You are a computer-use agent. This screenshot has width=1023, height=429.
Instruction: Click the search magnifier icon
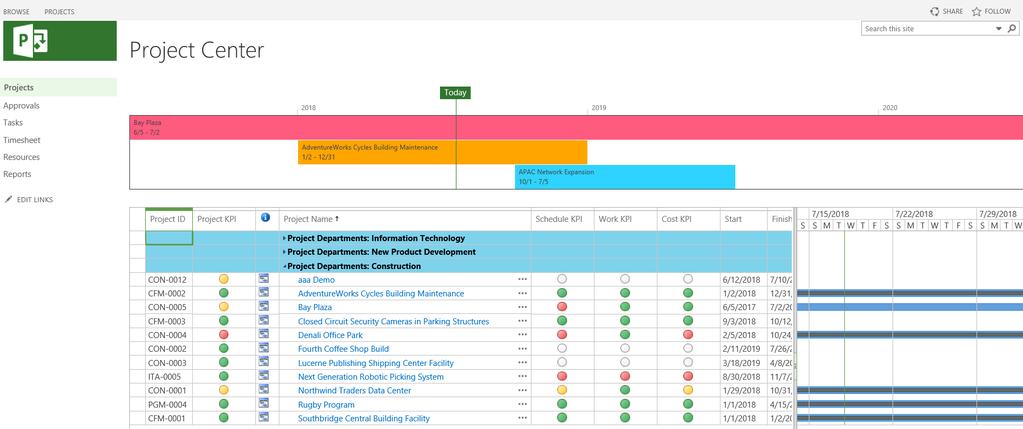click(1011, 29)
